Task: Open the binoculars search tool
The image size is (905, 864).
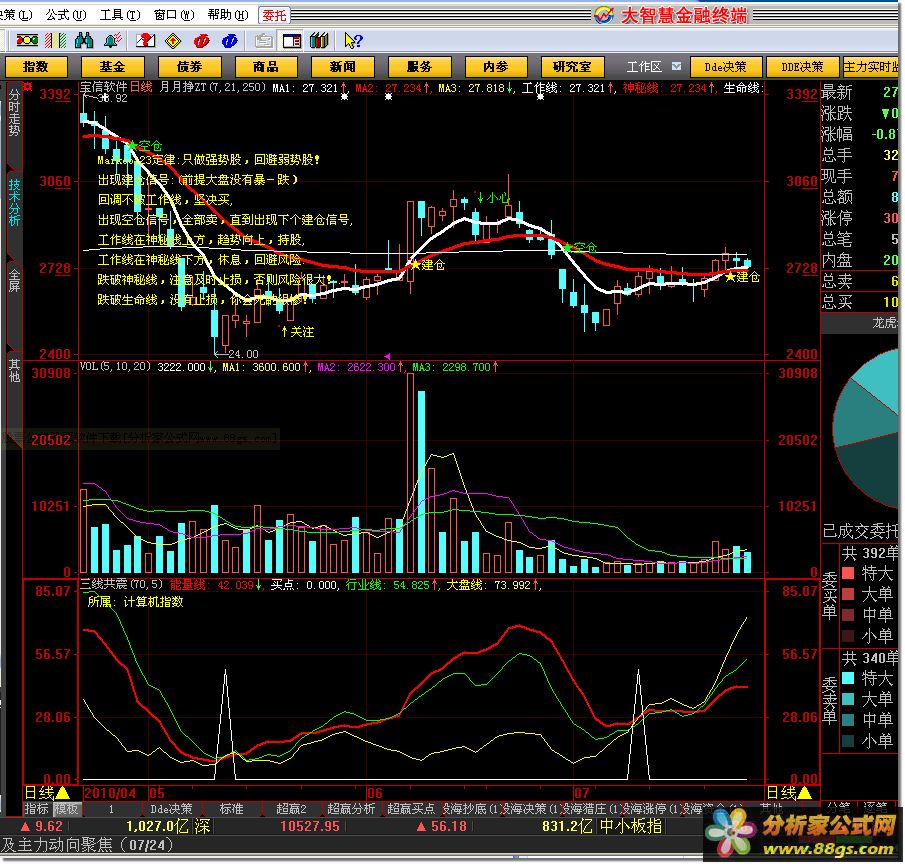Action: click(x=84, y=40)
